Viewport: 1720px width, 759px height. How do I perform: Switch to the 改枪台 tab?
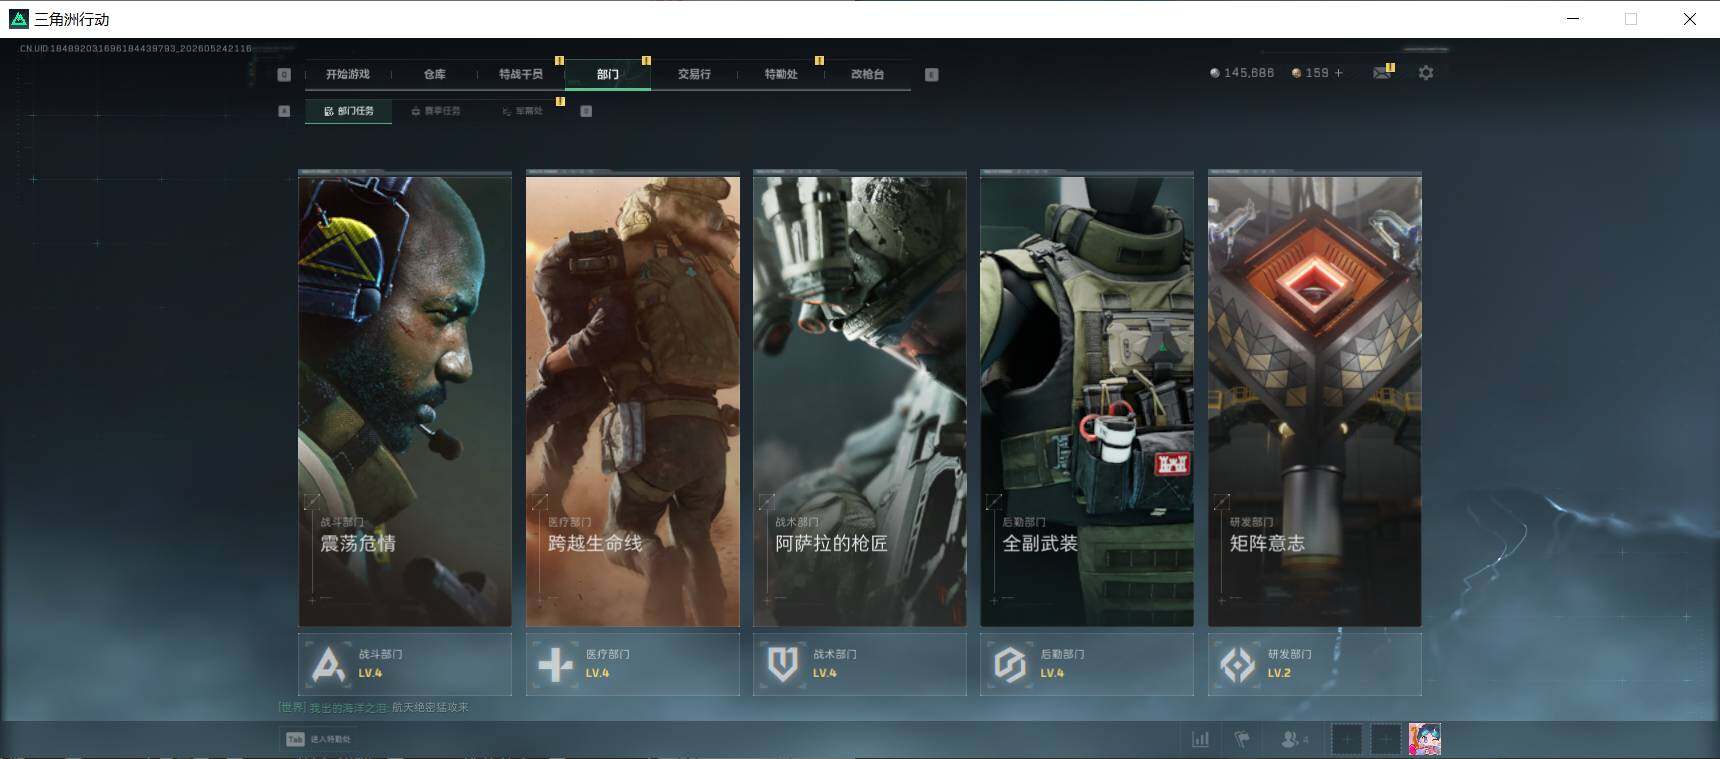(867, 74)
